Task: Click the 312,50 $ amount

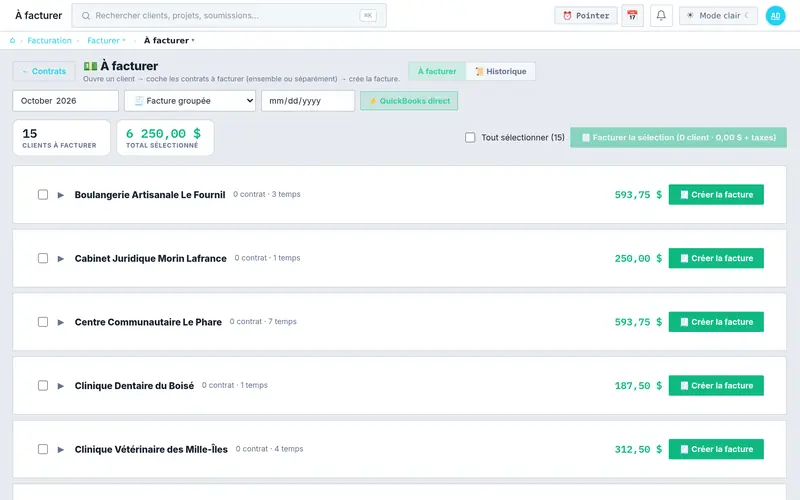Action: [x=638, y=449]
